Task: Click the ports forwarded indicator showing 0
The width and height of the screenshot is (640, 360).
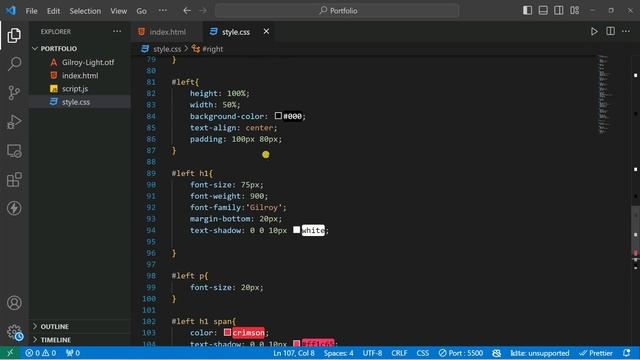Action: (x=73, y=353)
